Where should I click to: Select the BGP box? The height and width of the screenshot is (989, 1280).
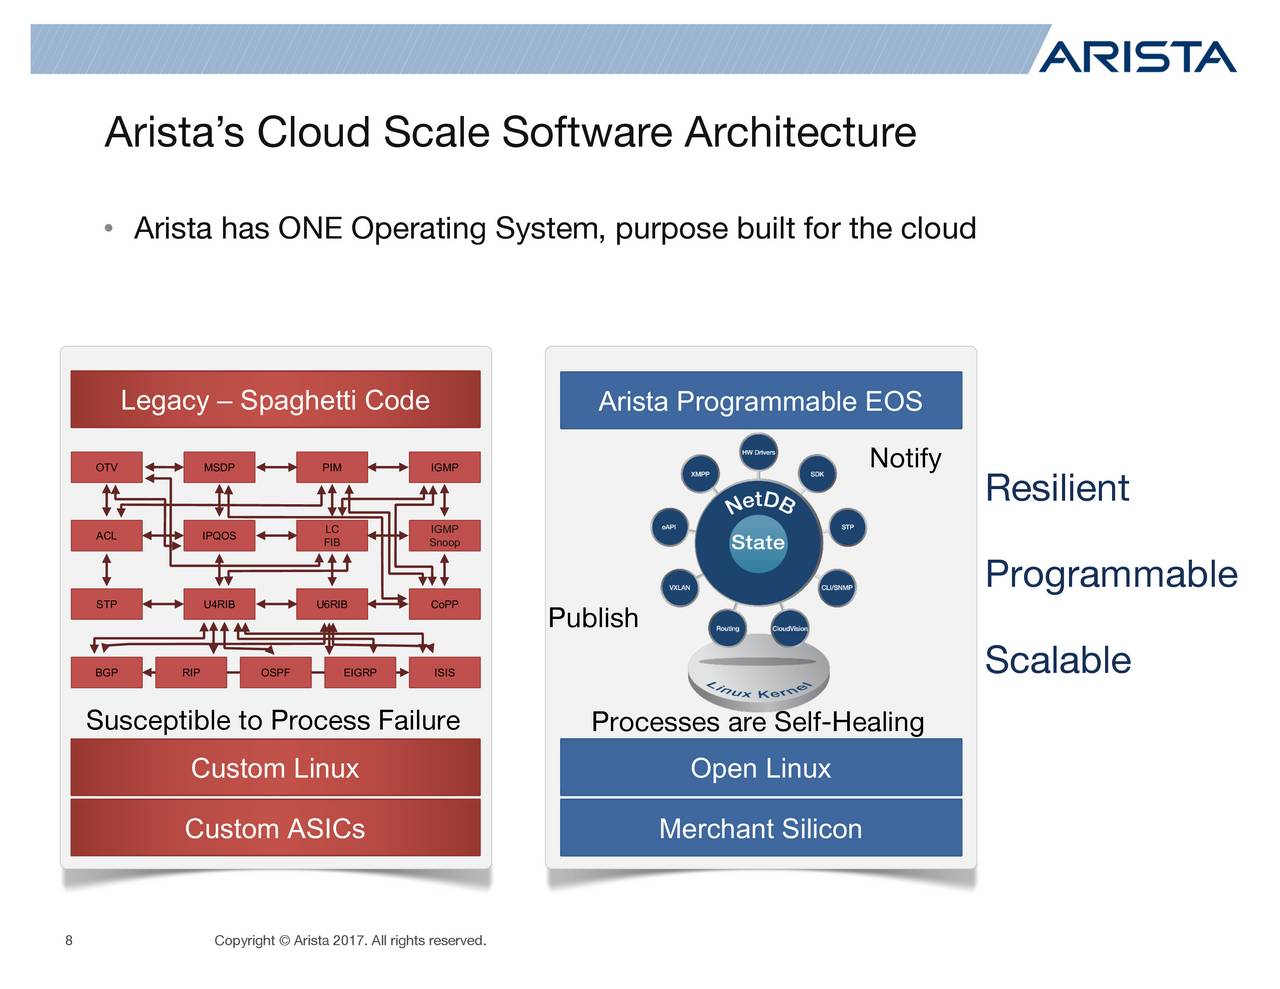point(106,672)
